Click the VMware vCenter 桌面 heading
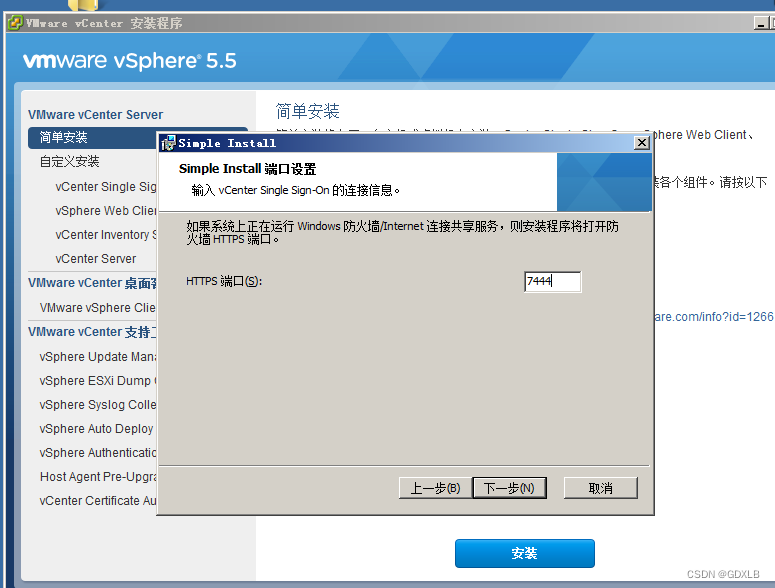Viewport: 775px width, 588px height. point(92,283)
